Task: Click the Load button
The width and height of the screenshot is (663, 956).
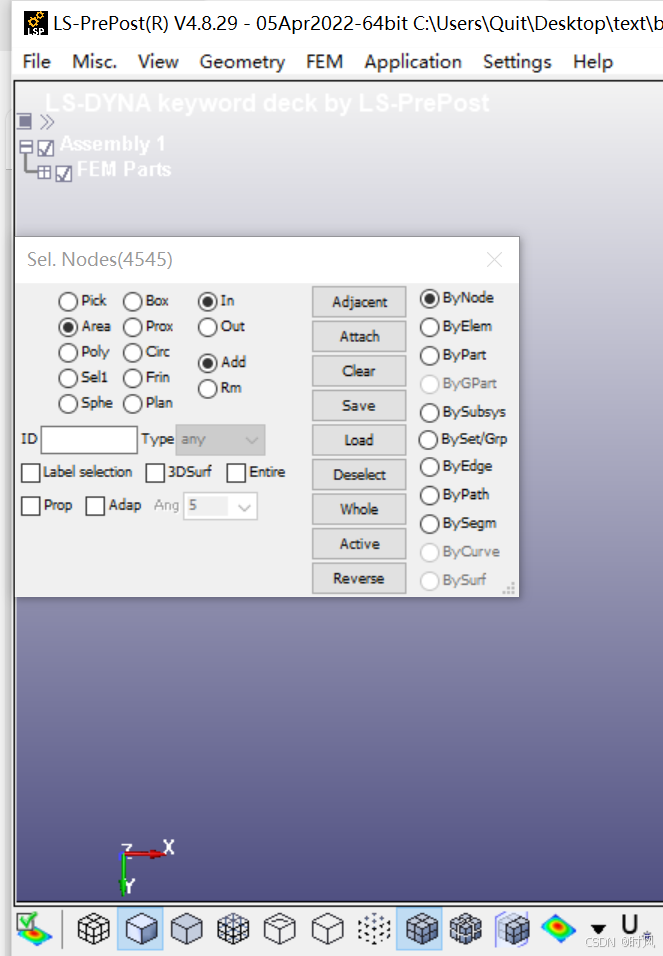Action: coord(359,440)
